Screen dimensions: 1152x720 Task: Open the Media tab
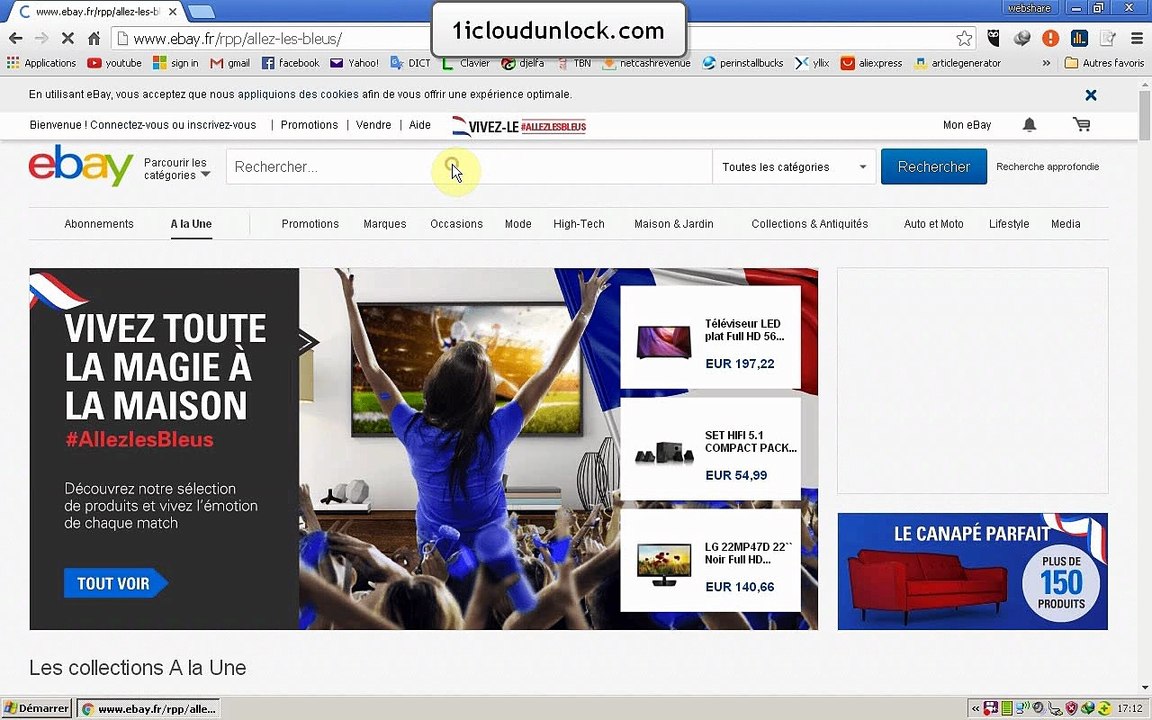pyautogui.click(x=1065, y=224)
